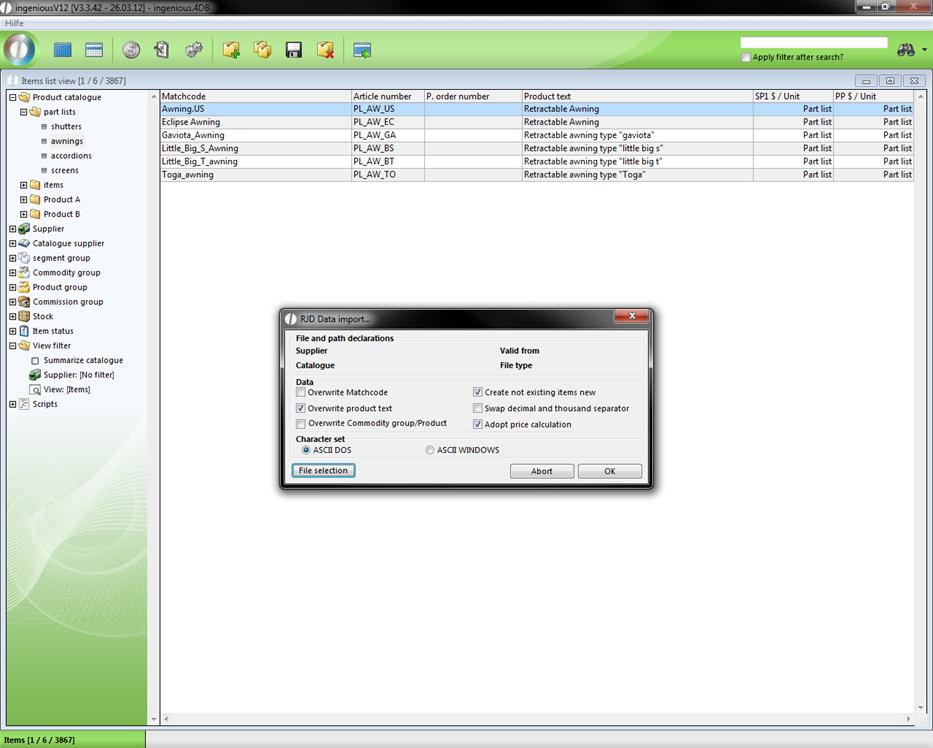Click the floppy disk save icon
933x748 pixels.
[293, 50]
